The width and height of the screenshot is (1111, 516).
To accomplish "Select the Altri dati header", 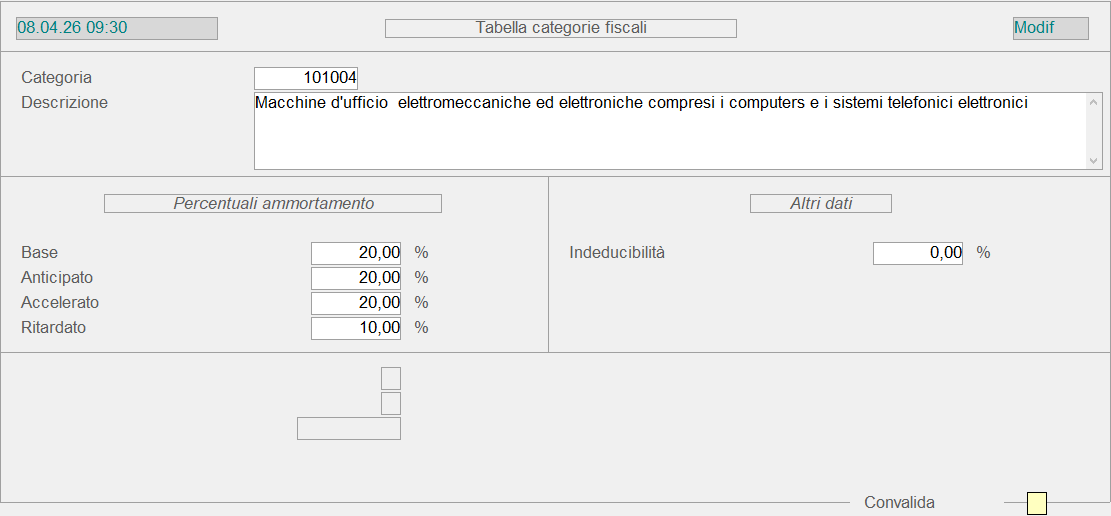I will click(x=821, y=203).
